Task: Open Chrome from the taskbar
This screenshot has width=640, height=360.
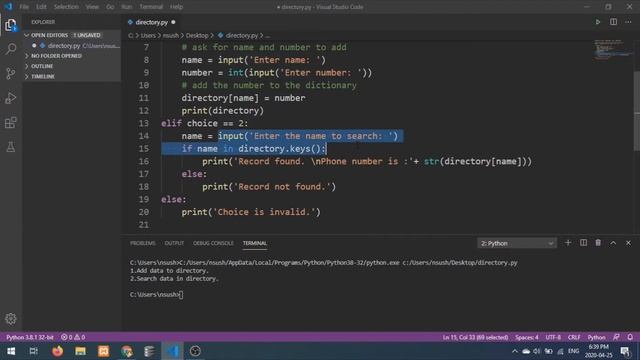Action: [127, 351]
